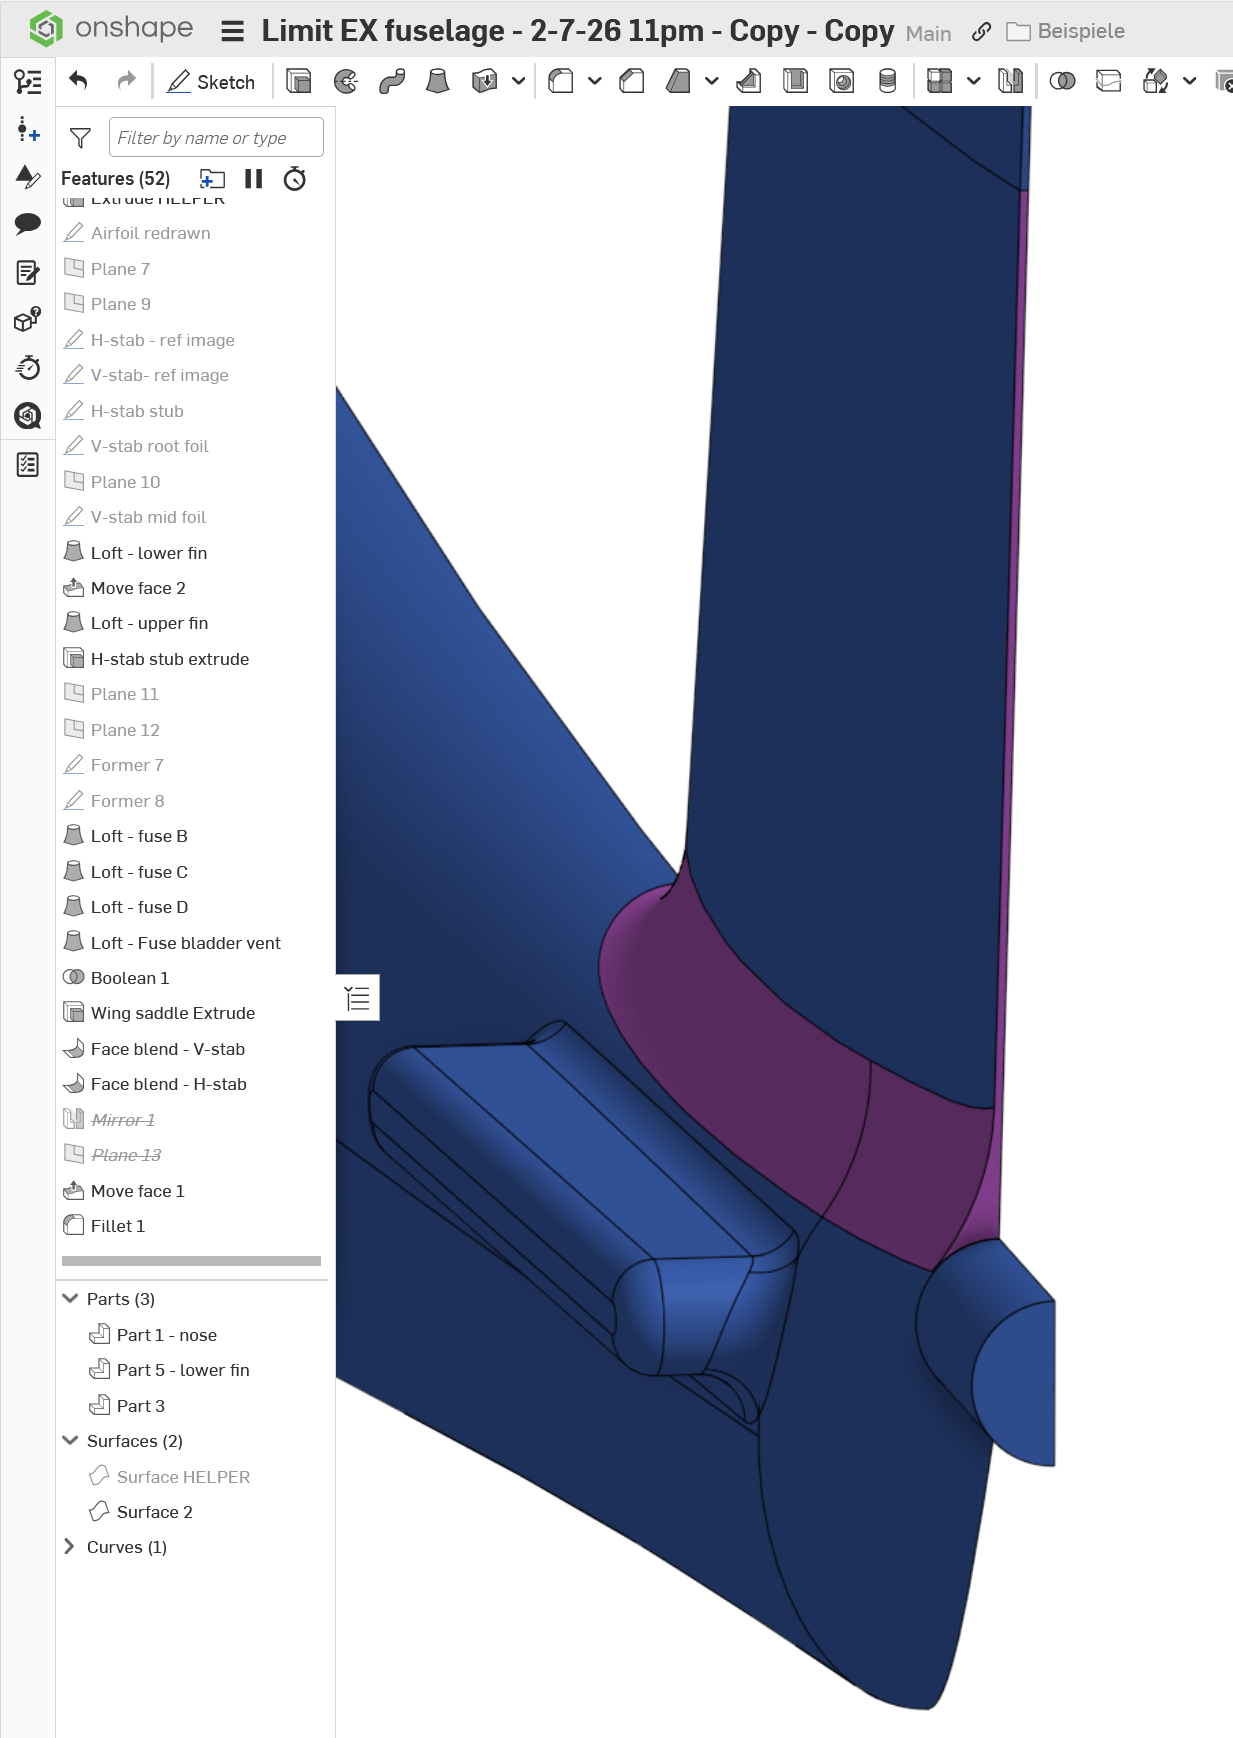Select the Rib tool
Image resolution: width=1233 pixels, height=1738 pixels.
pyautogui.click(x=748, y=81)
